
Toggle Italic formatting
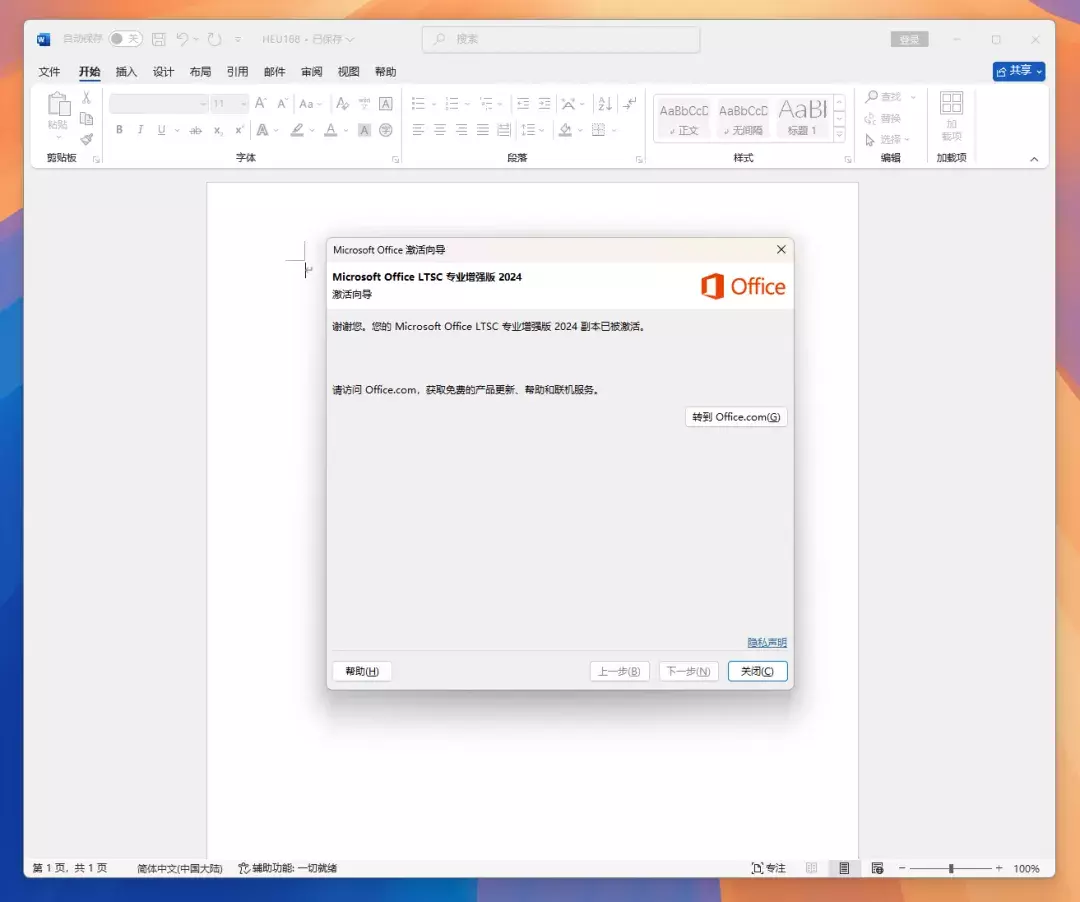(x=140, y=130)
